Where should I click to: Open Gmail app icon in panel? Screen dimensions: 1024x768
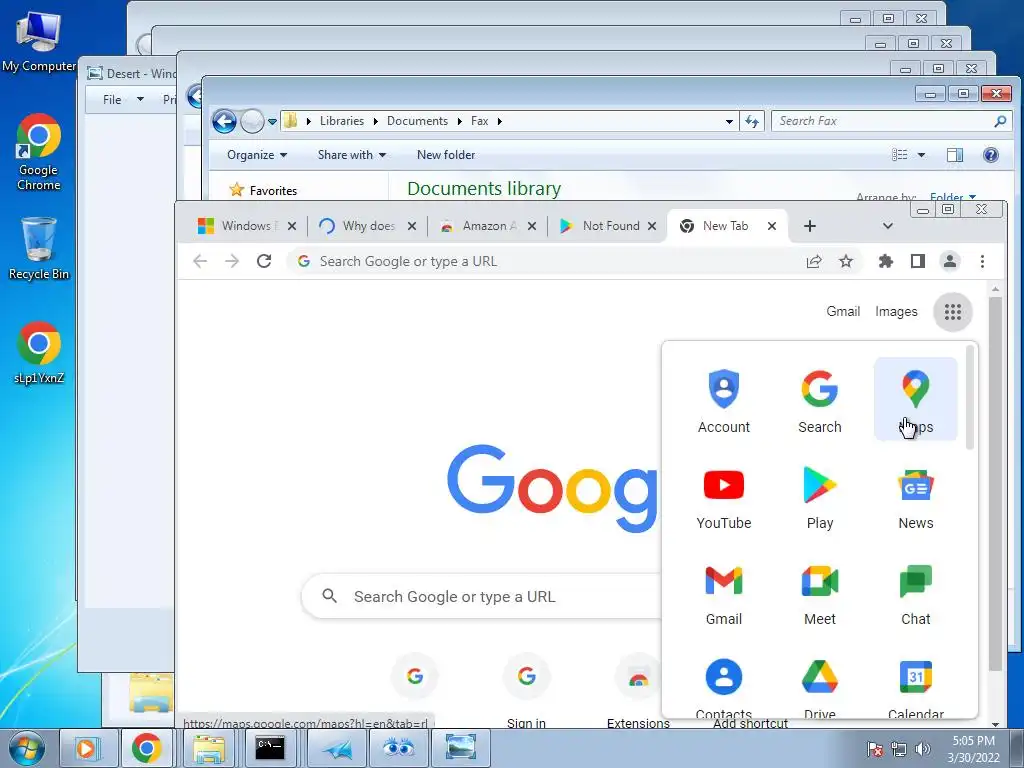724,592
